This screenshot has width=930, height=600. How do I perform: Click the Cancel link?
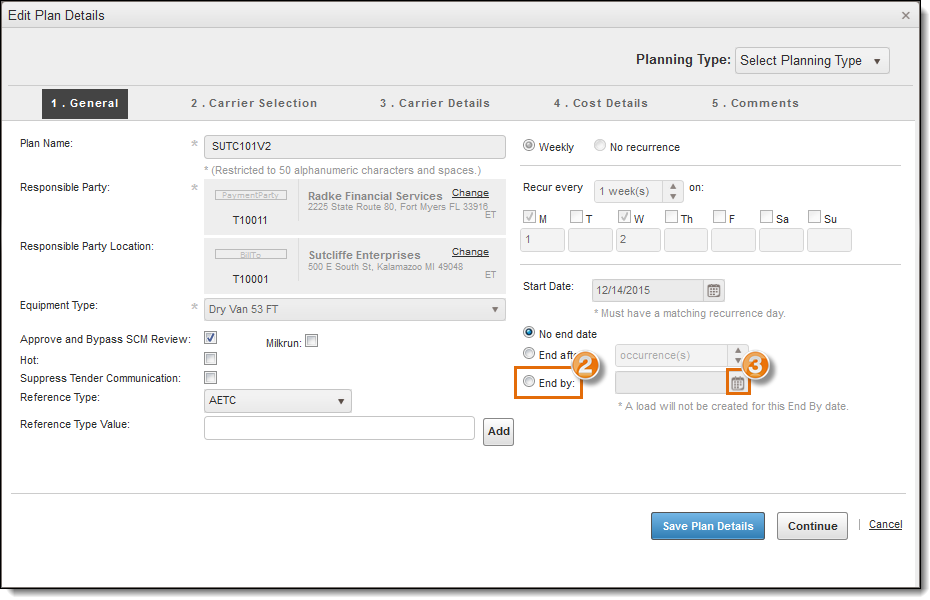tap(885, 524)
